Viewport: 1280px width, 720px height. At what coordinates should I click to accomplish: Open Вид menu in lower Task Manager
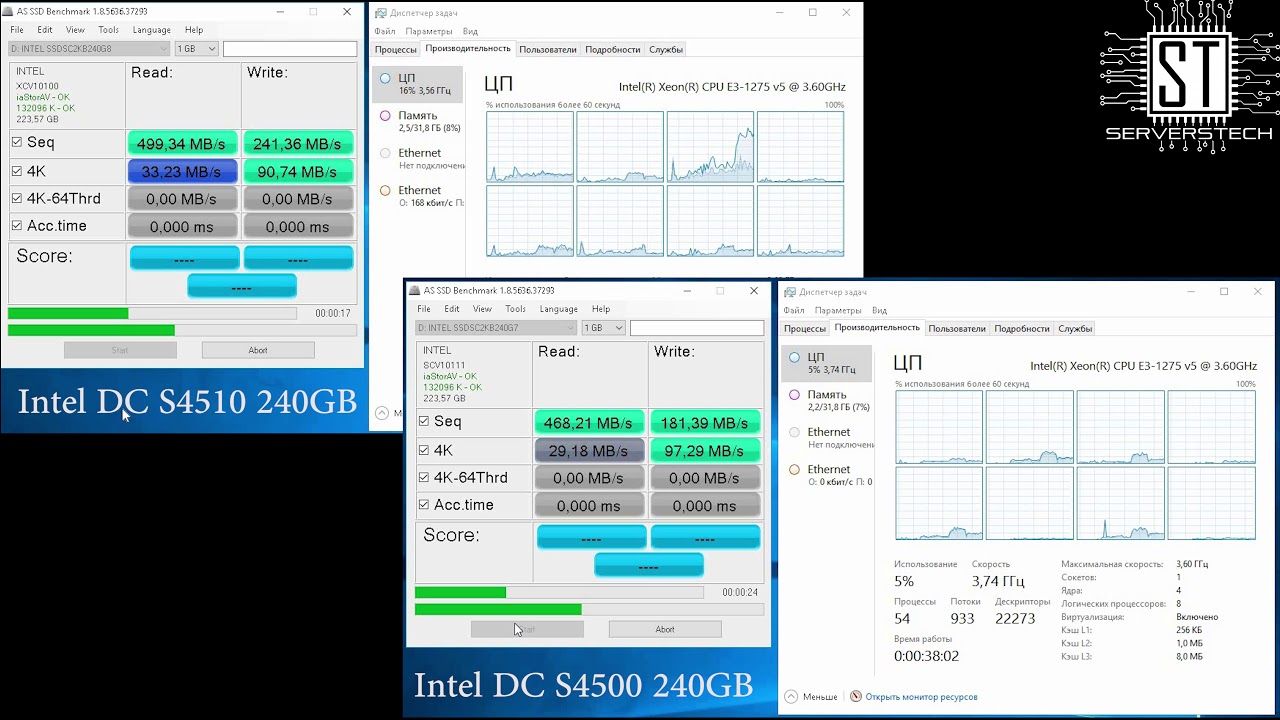[879, 310]
